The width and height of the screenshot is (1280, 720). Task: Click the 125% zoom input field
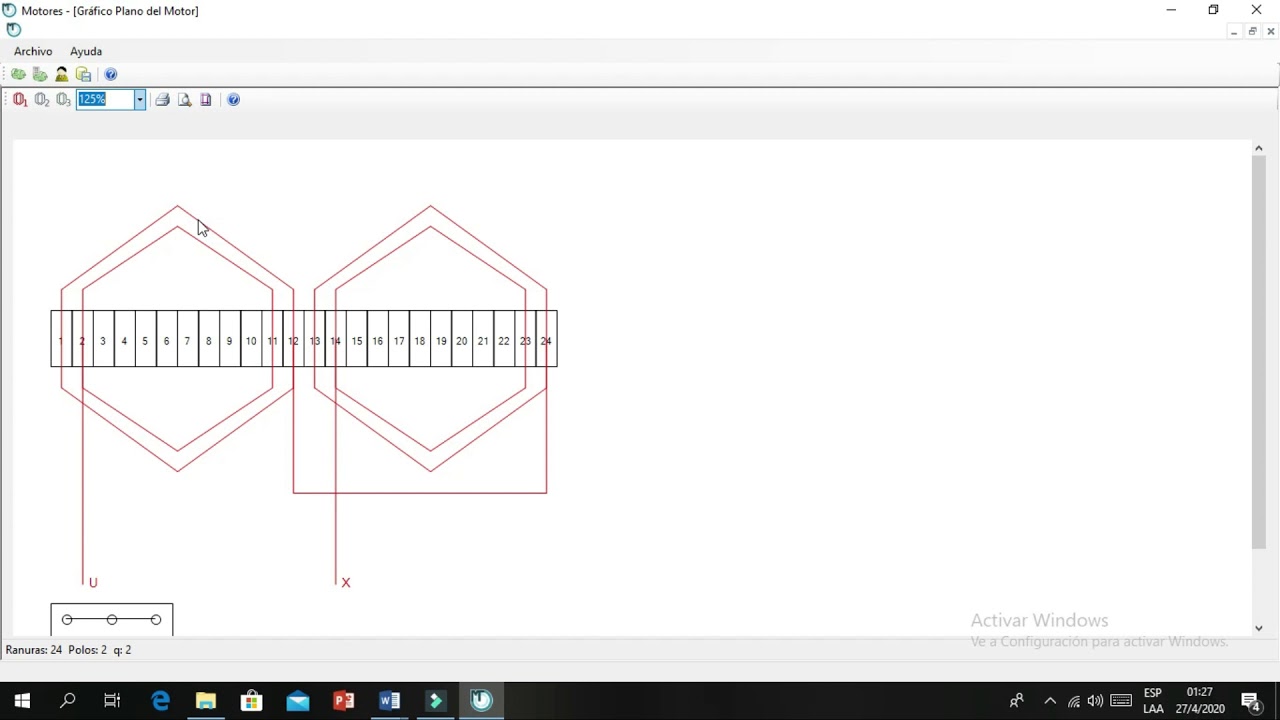(x=105, y=99)
